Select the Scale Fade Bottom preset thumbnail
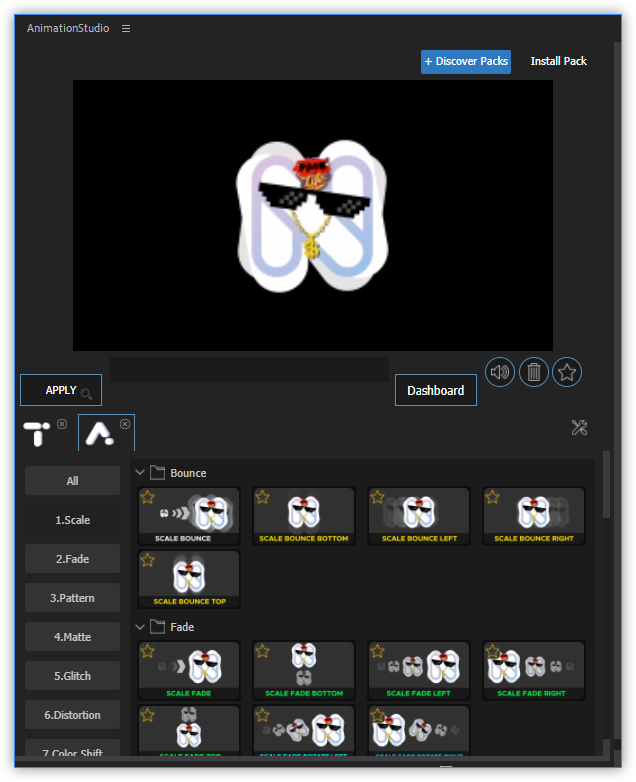The image size is (636, 782). (304, 670)
